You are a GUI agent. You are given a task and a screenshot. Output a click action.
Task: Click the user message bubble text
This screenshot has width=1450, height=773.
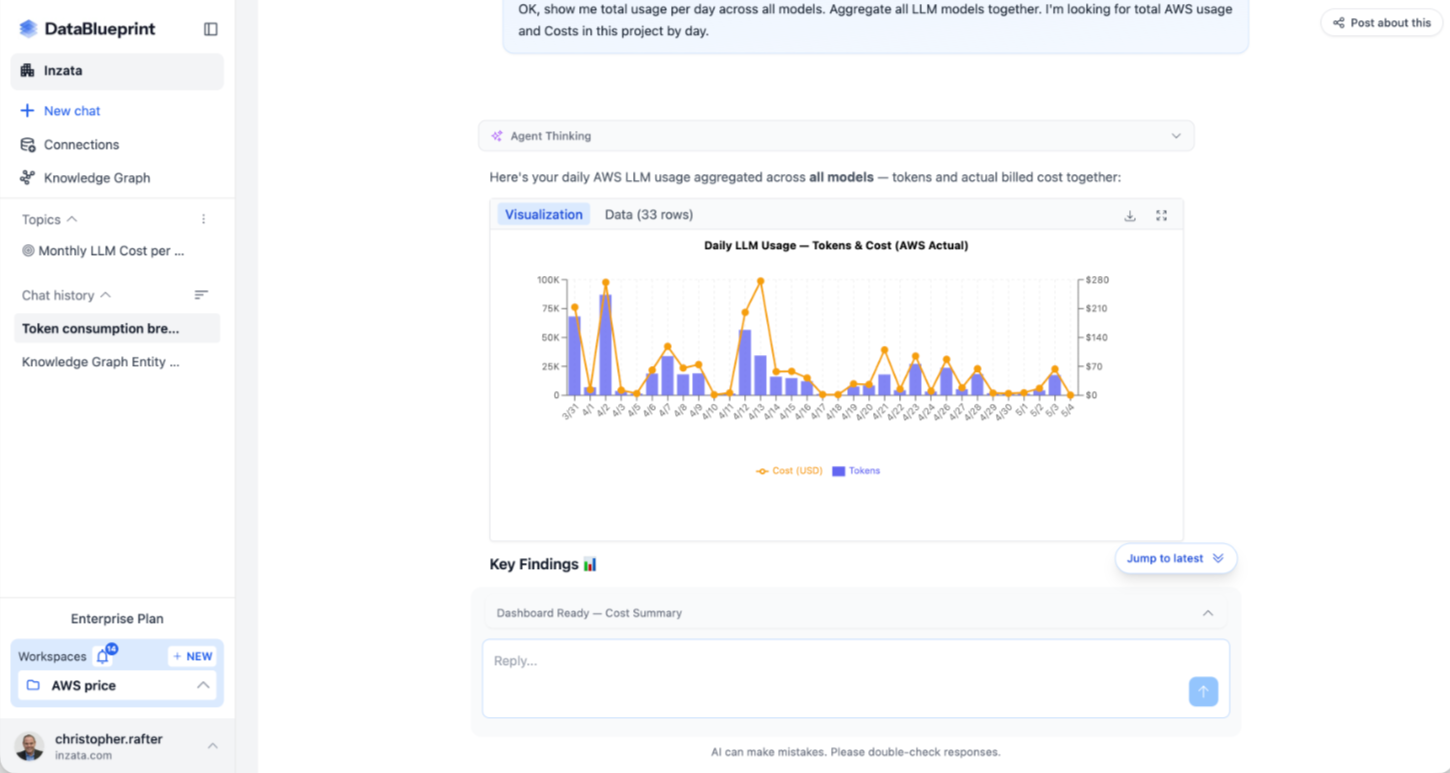(x=875, y=20)
